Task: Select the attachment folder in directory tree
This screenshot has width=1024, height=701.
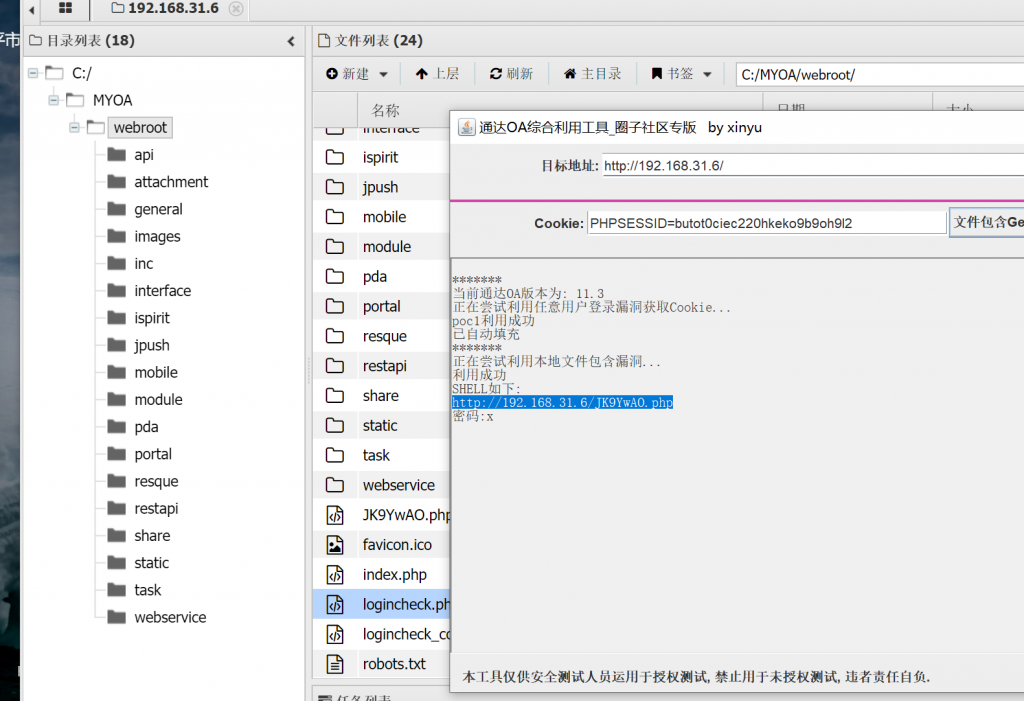Action: (x=171, y=182)
